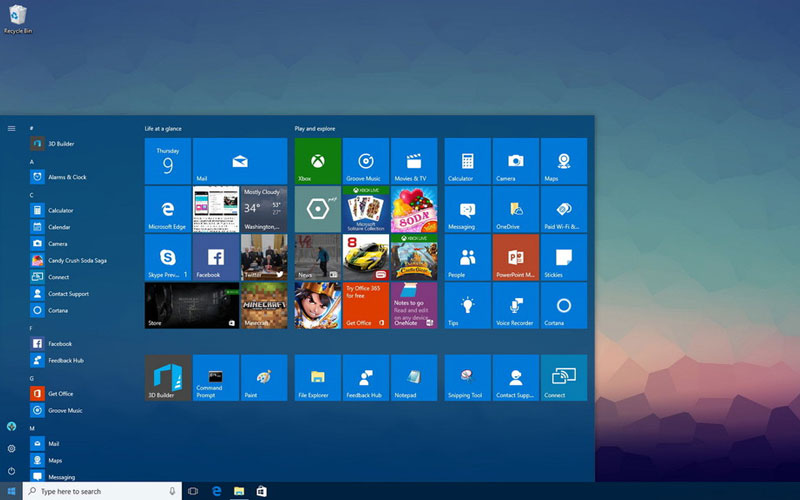Click the Calculator tile

(x=467, y=161)
